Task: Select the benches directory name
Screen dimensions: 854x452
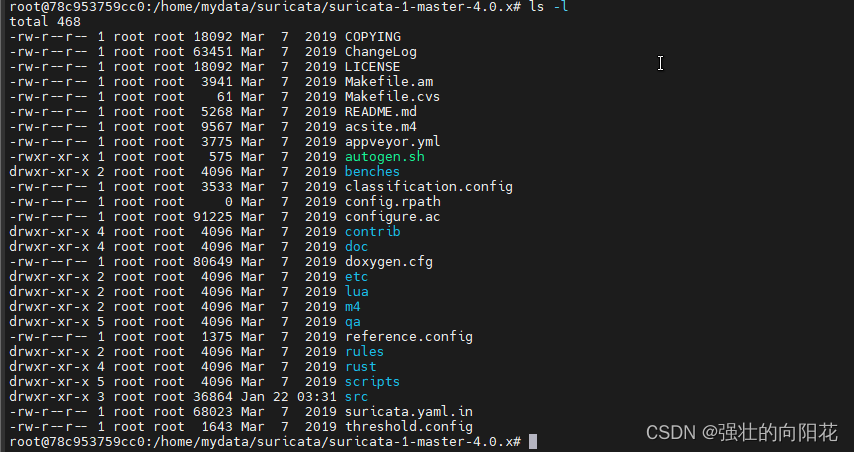Action: point(372,172)
